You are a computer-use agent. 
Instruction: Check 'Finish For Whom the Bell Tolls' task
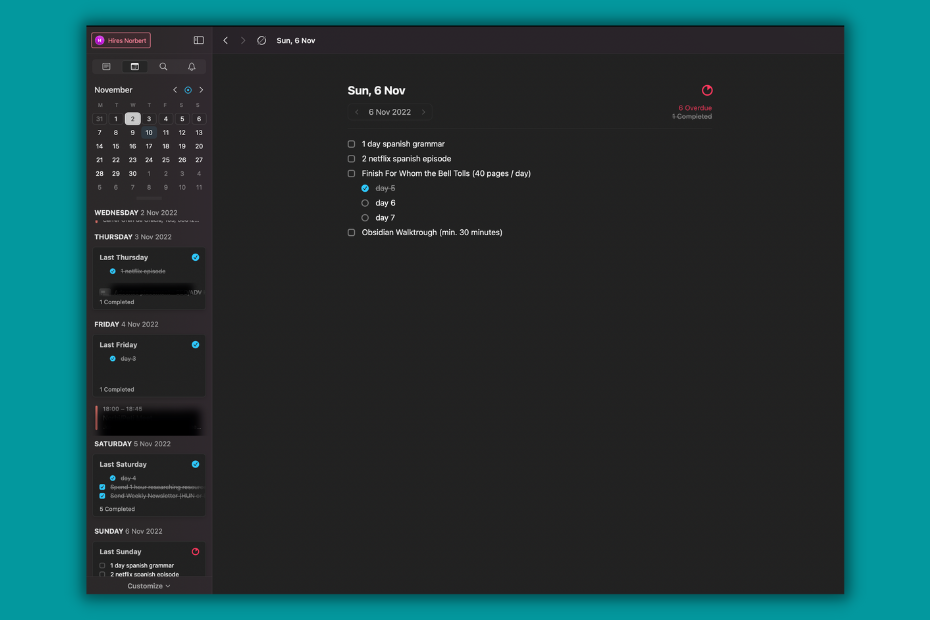(351, 174)
